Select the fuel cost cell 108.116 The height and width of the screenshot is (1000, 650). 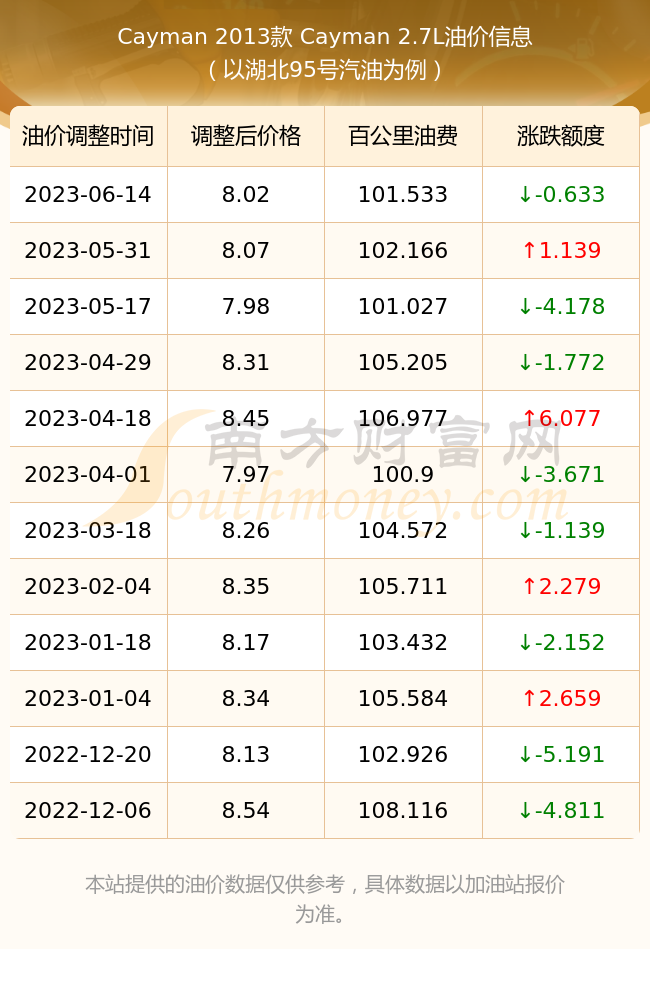pos(403,811)
